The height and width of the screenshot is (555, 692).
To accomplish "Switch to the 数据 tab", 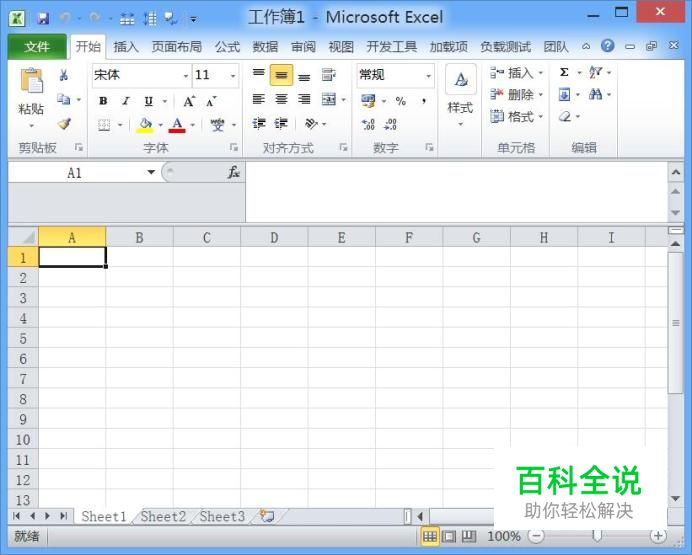I will (x=265, y=46).
